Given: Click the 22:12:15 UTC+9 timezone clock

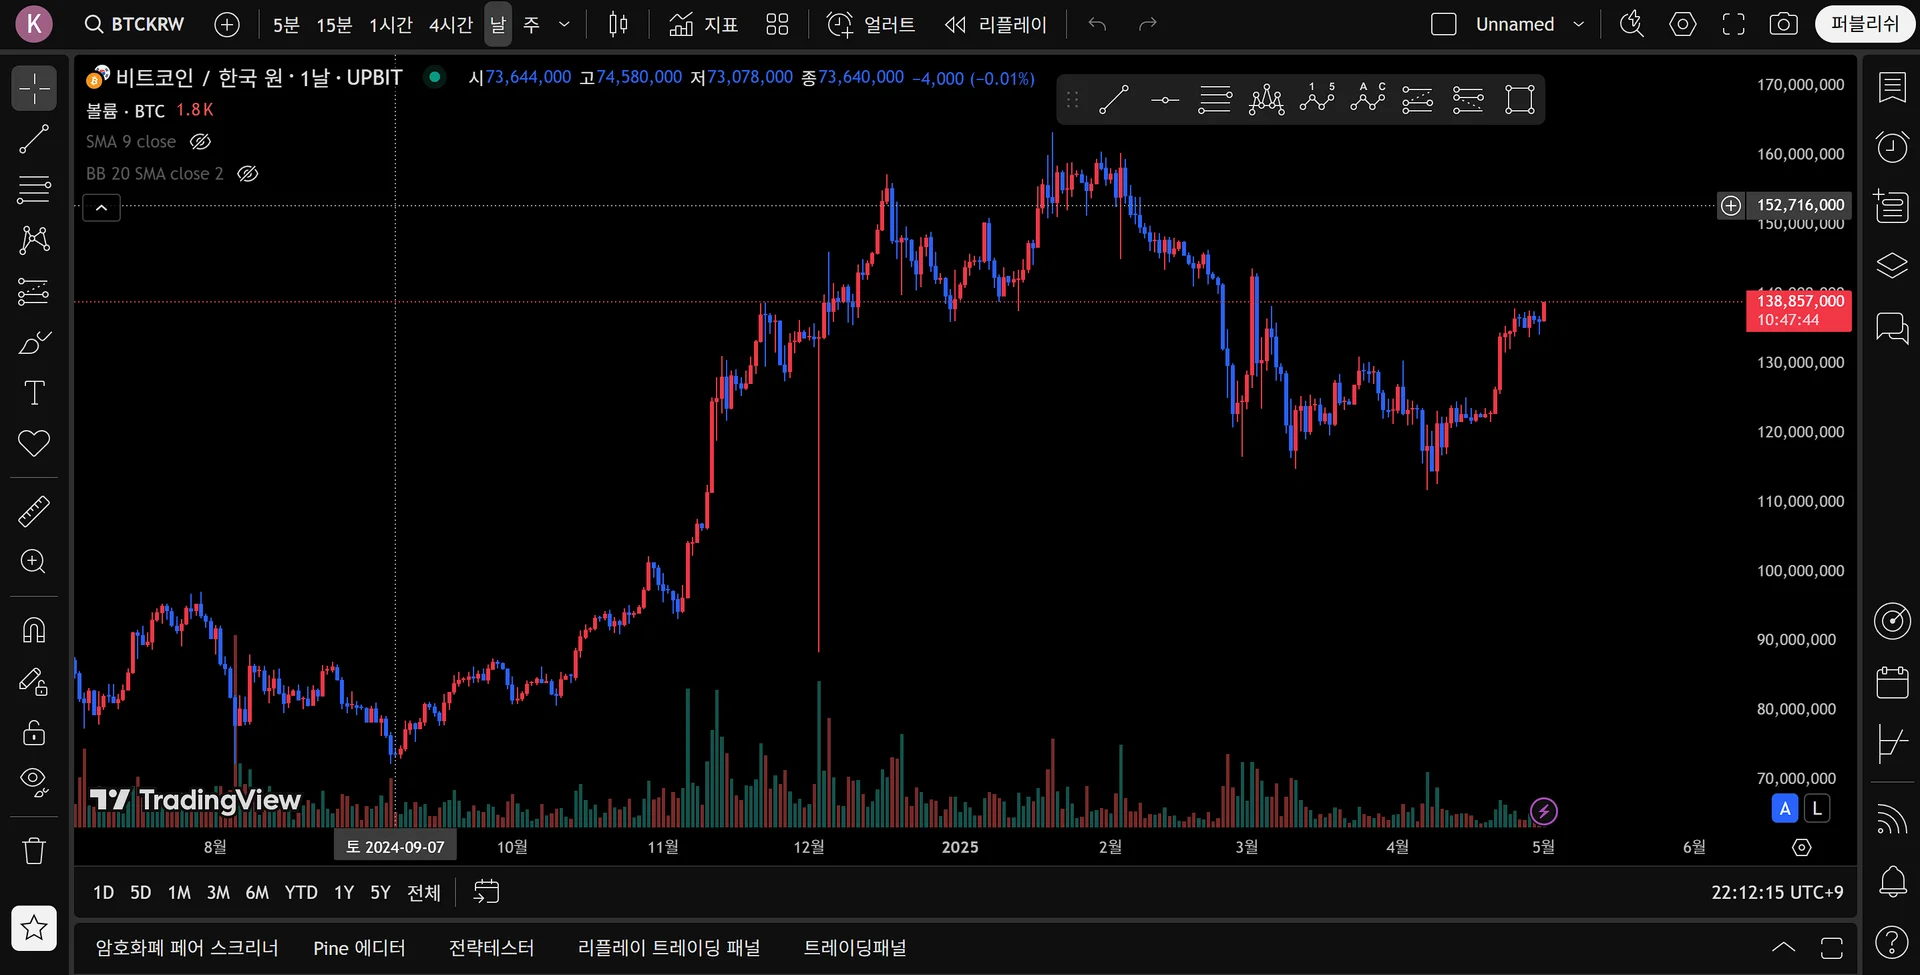Looking at the screenshot, I should pyautogui.click(x=1777, y=892).
